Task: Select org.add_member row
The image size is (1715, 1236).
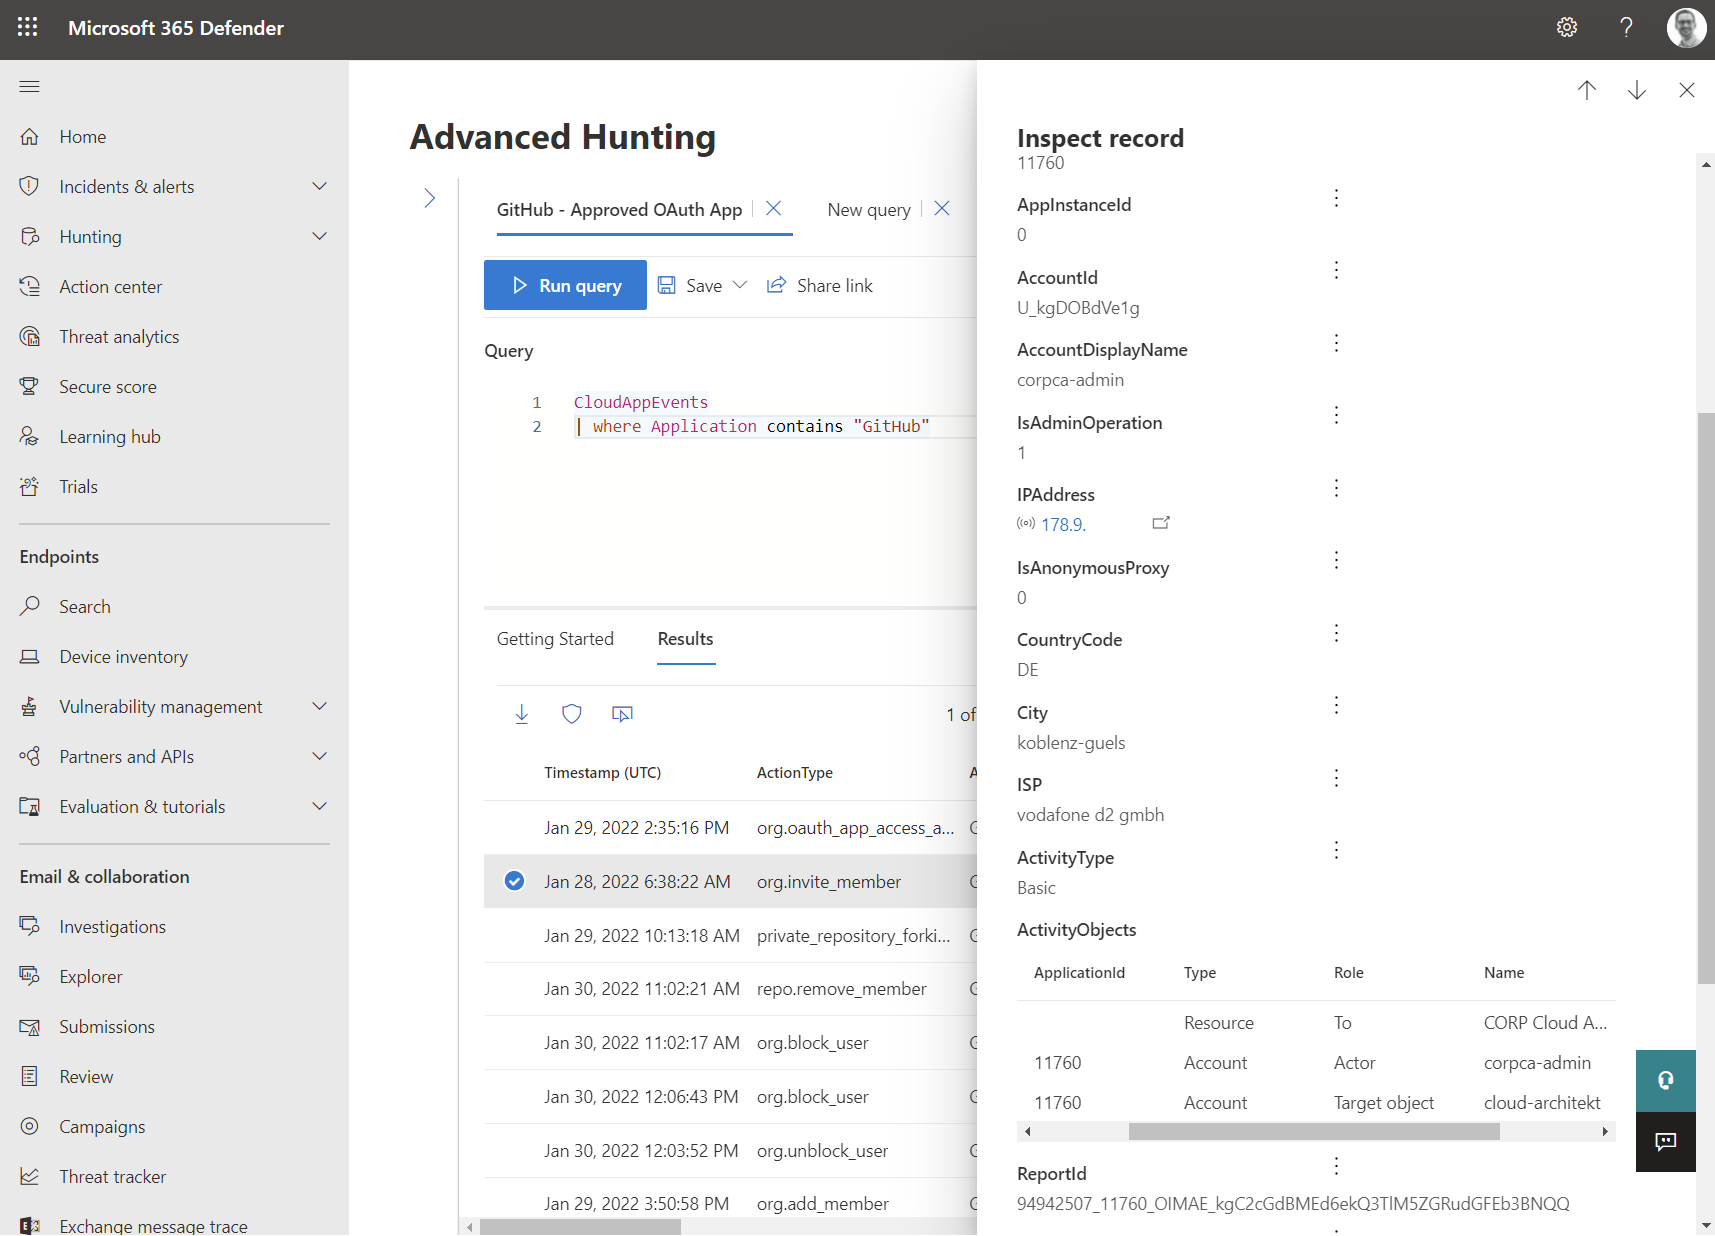Action: click(730, 1204)
